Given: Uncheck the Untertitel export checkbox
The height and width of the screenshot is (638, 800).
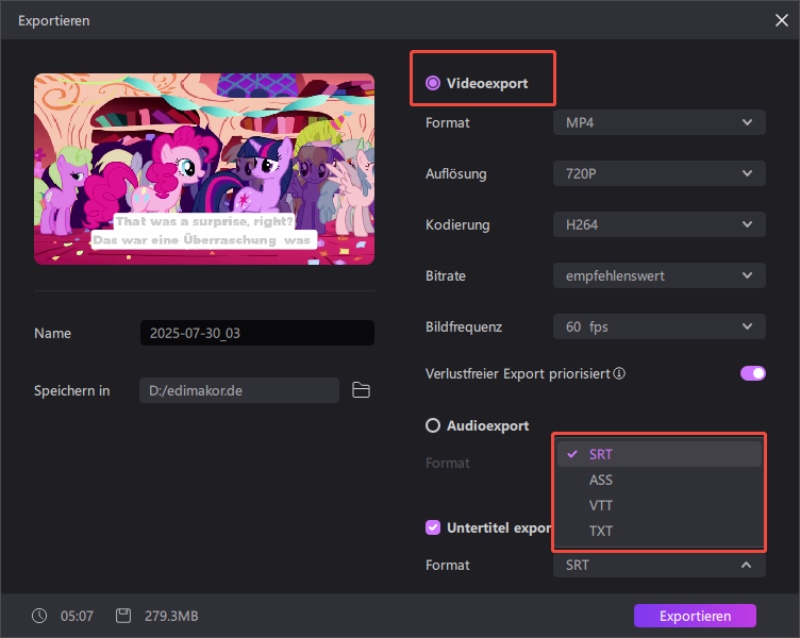Looking at the screenshot, I should click(433, 527).
